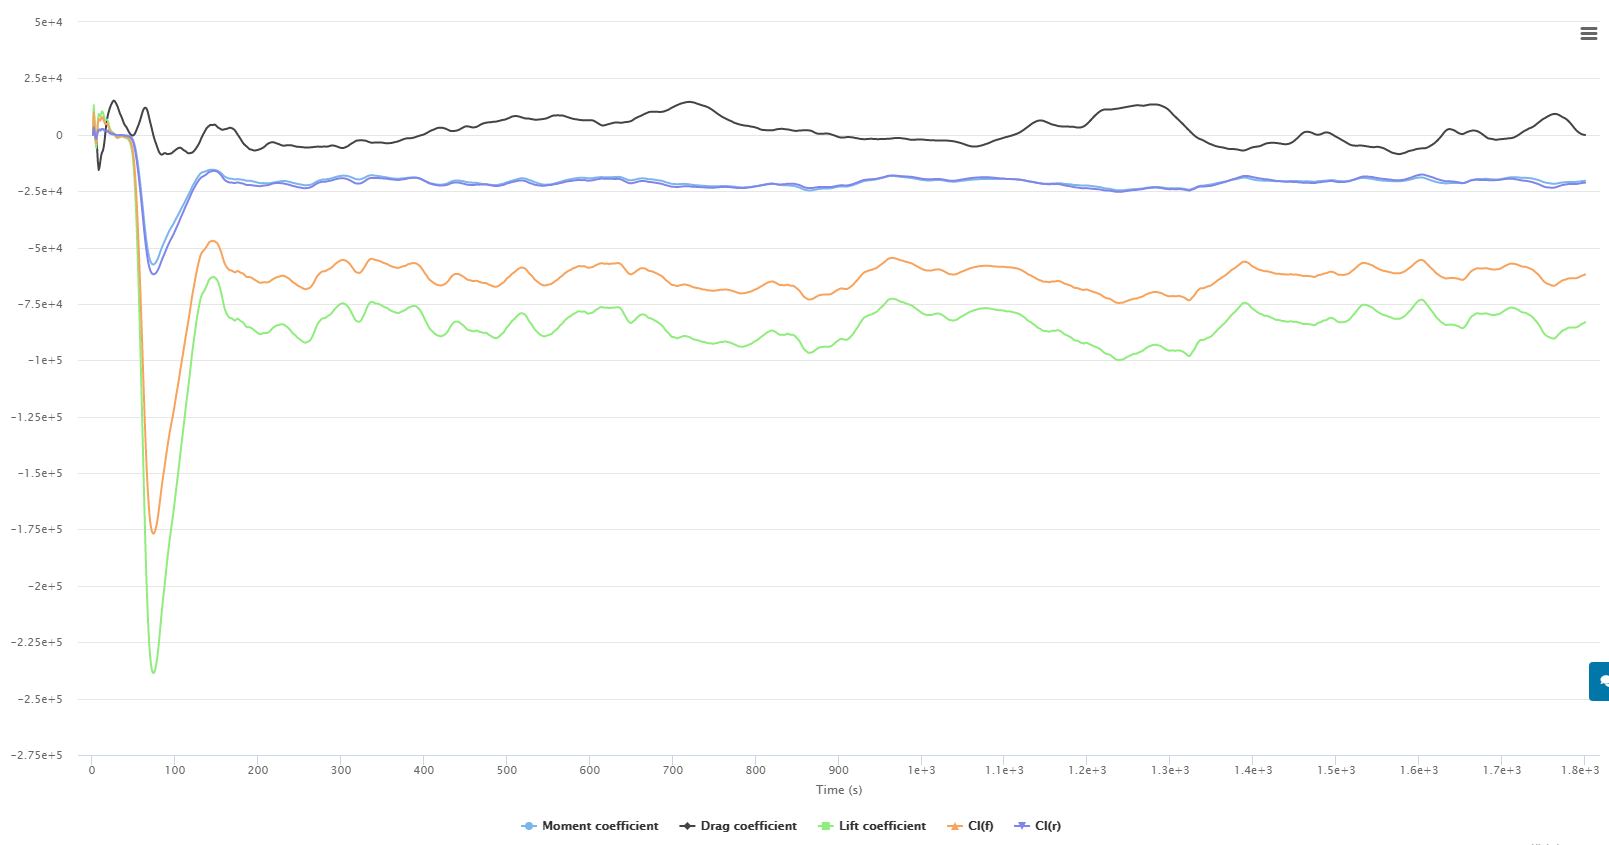The width and height of the screenshot is (1609, 845).
Task: Click the green square Lift coefficient legend marker
Action: point(825,826)
